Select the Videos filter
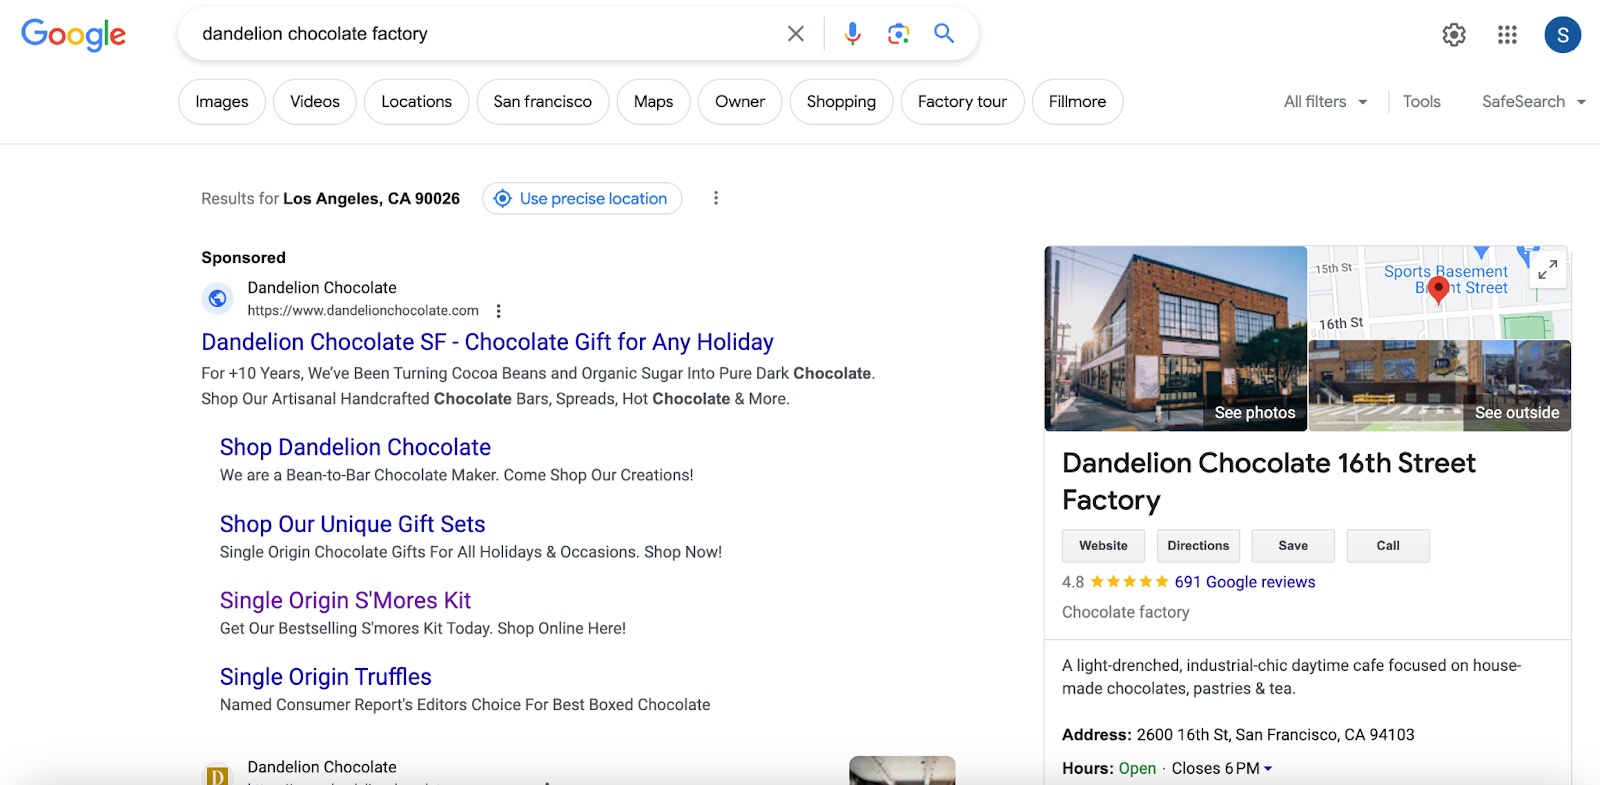 pos(315,102)
